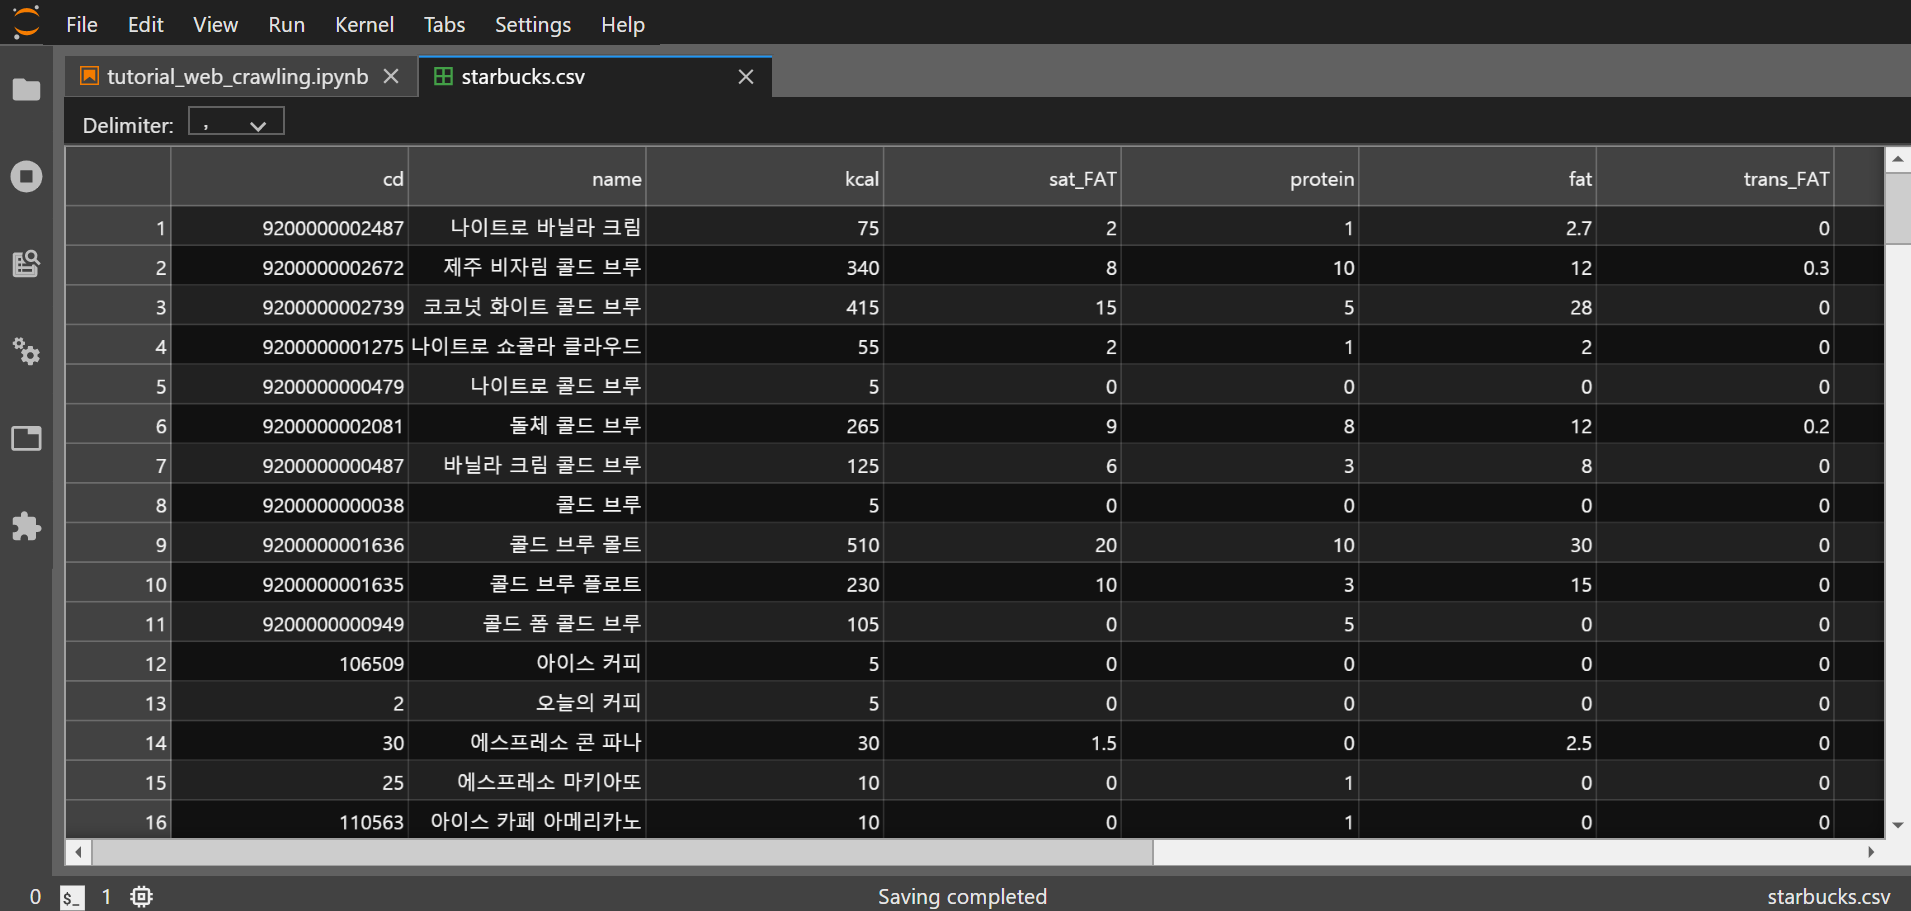The width and height of the screenshot is (1911, 911).
Task: Click the kernel chip icon in status bar
Action: pyautogui.click(x=141, y=897)
